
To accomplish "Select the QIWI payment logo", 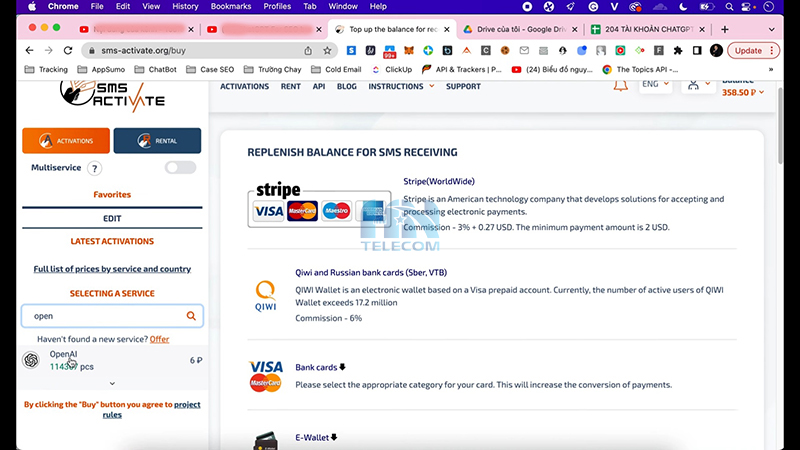I will 265,291.
